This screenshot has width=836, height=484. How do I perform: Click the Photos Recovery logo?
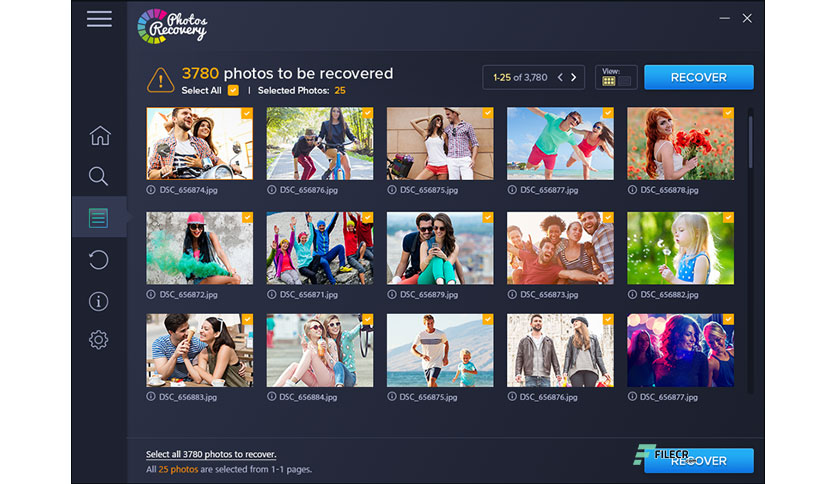point(172,26)
